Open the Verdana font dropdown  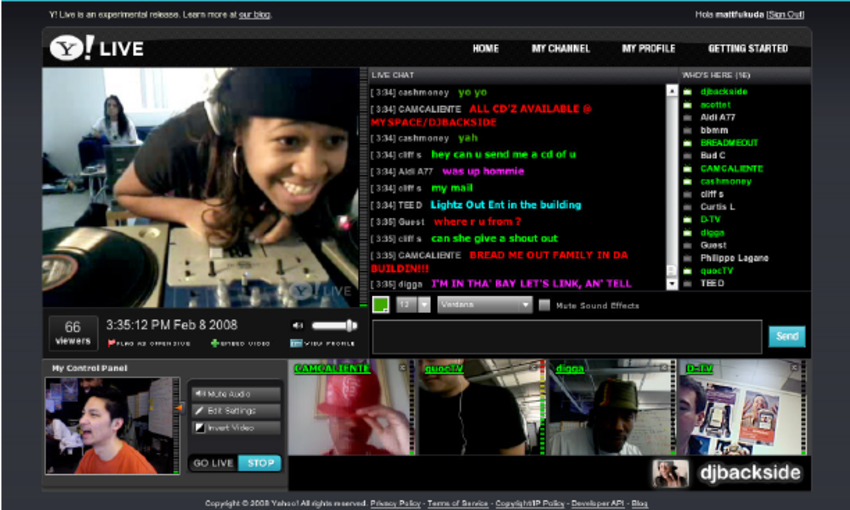pyautogui.click(x=485, y=305)
